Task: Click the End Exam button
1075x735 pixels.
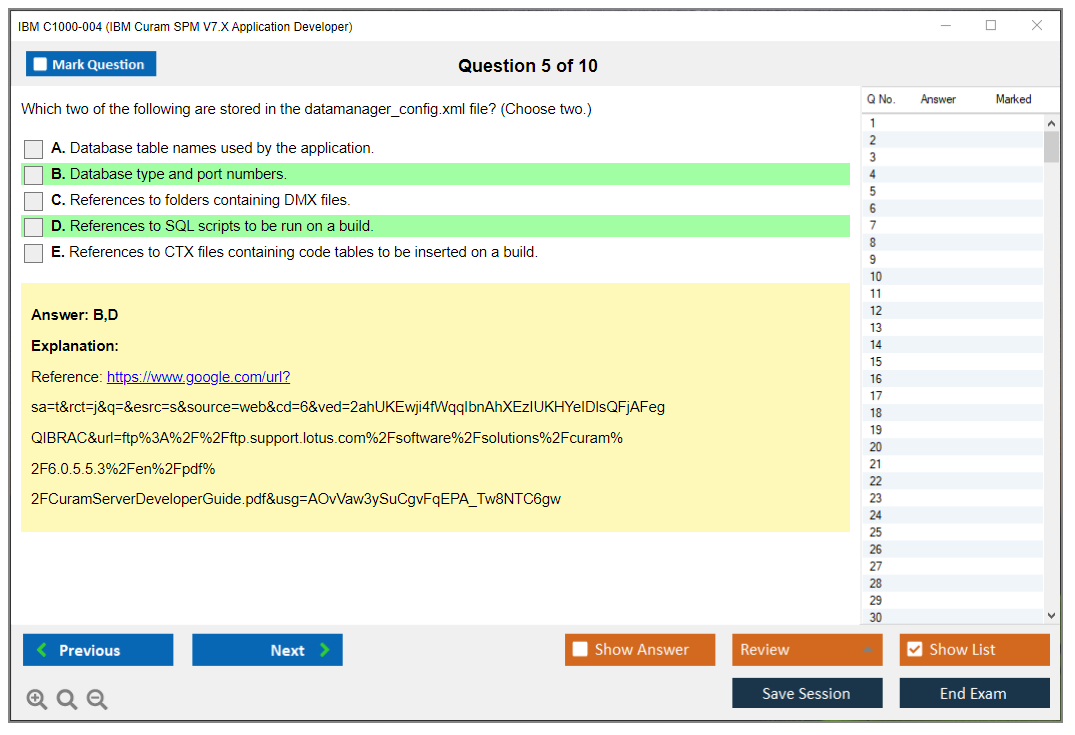Action: tap(974, 693)
